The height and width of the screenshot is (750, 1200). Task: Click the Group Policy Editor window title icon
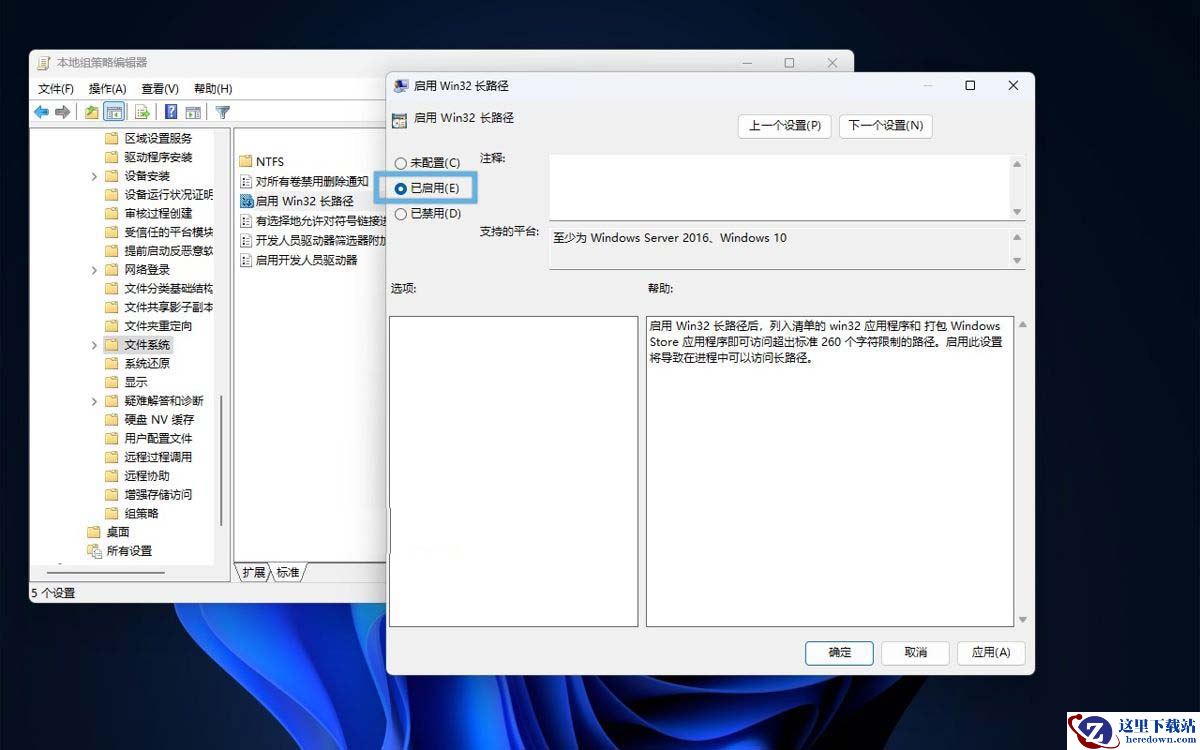[x=44, y=63]
